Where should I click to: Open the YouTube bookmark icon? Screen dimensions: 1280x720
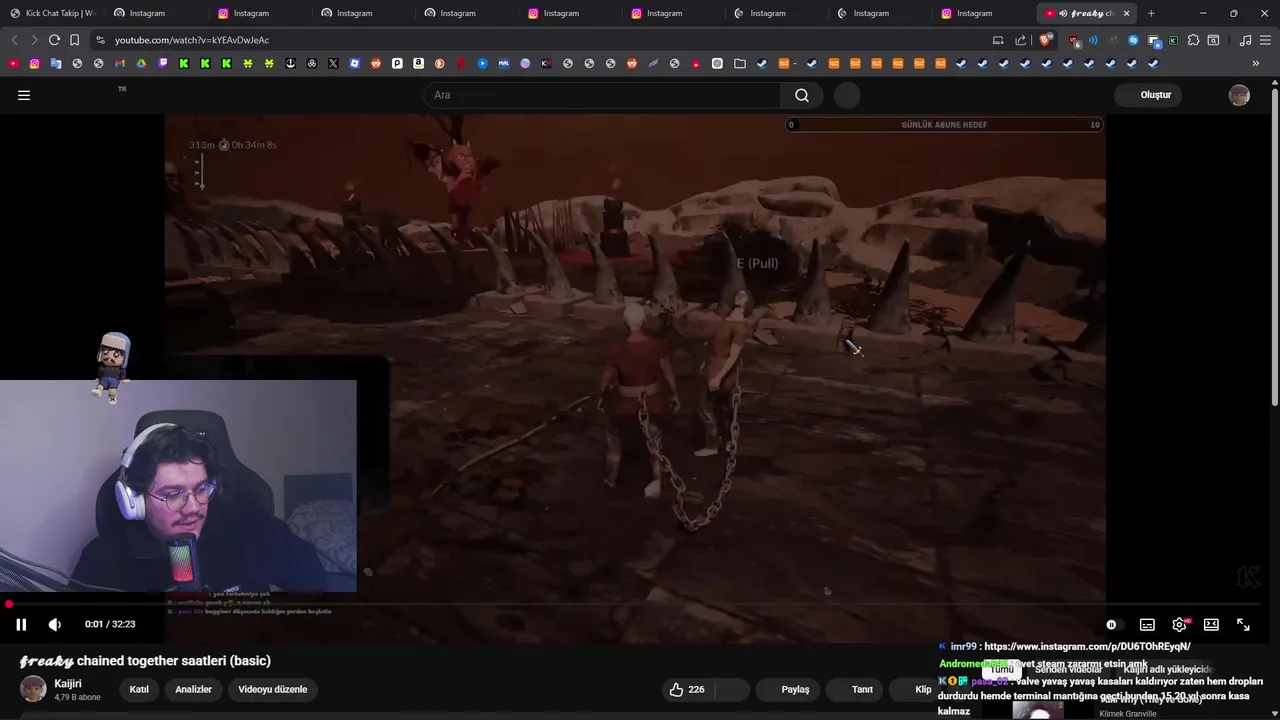click(13, 63)
